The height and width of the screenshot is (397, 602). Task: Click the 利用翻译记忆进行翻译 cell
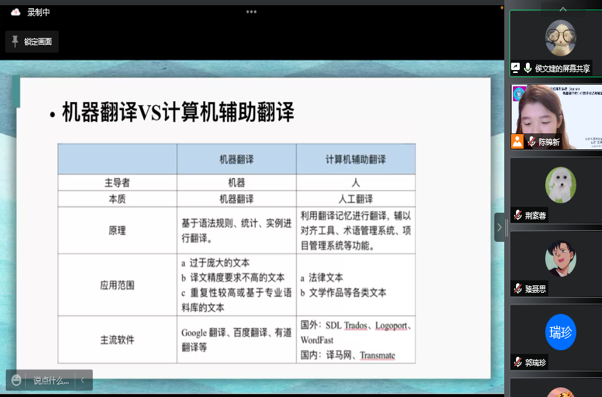click(x=356, y=230)
